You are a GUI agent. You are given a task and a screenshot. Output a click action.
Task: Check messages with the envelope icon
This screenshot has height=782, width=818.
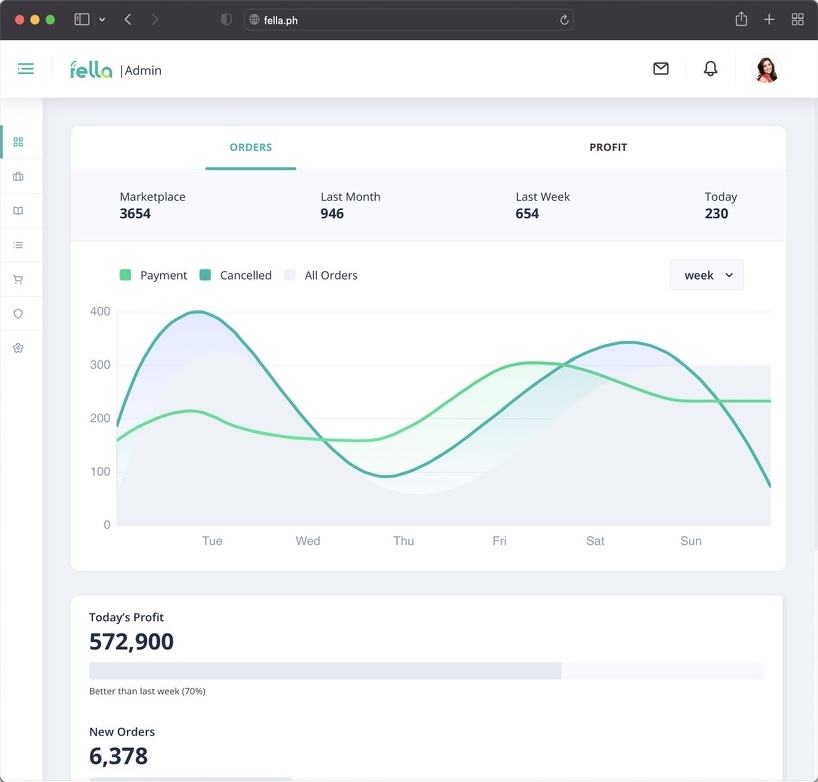pyautogui.click(x=660, y=68)
